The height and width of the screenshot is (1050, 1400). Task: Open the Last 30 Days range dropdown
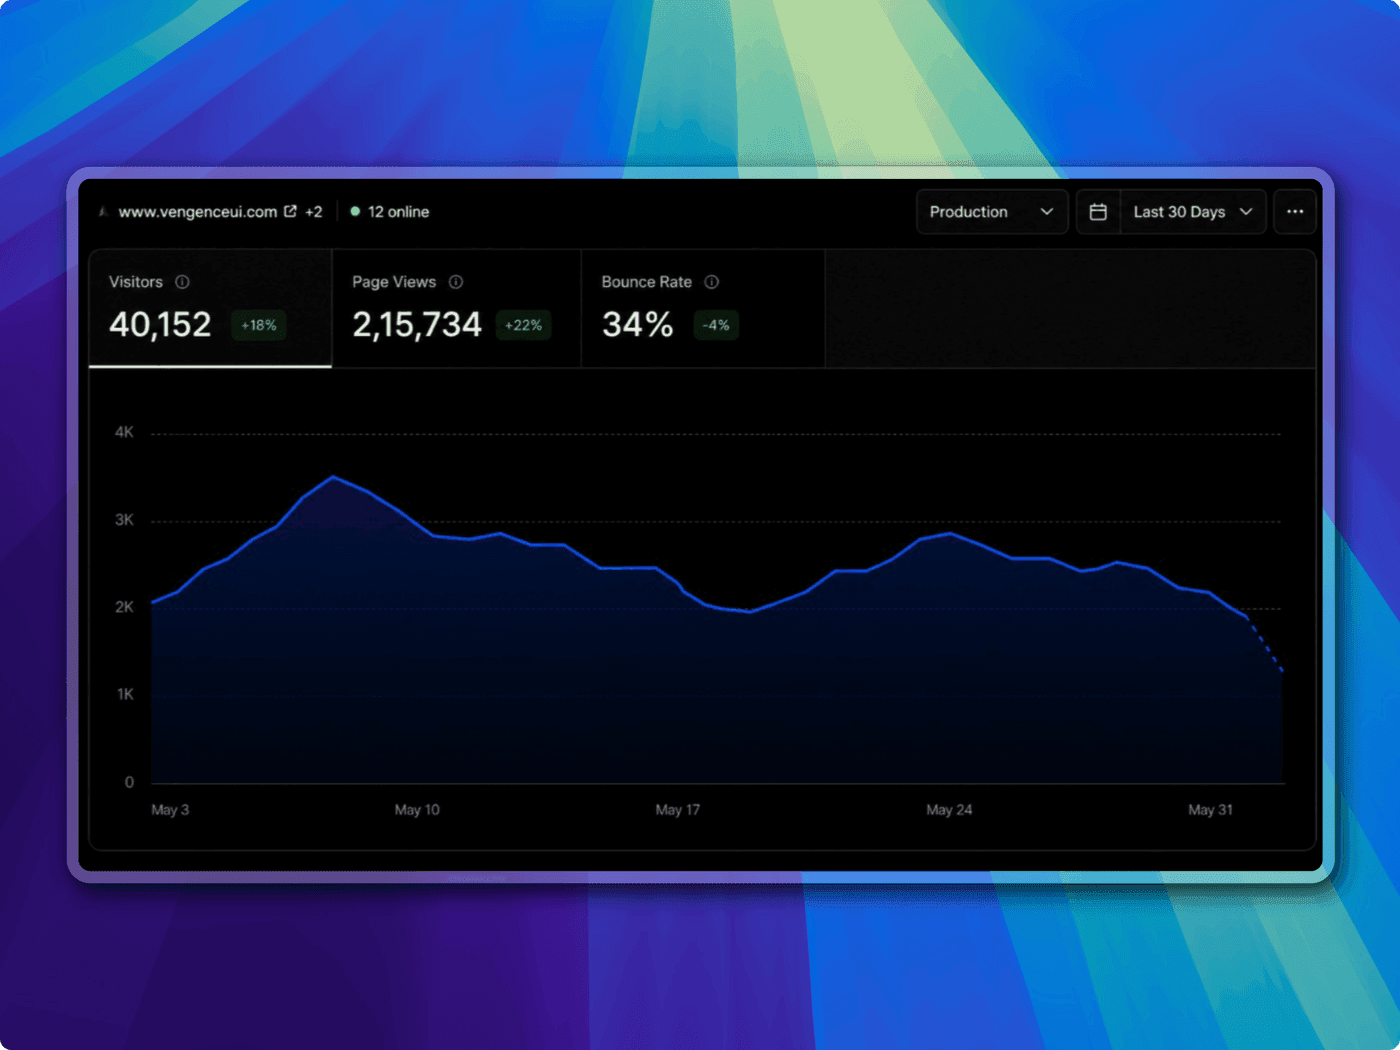[x=1193, y=212]
